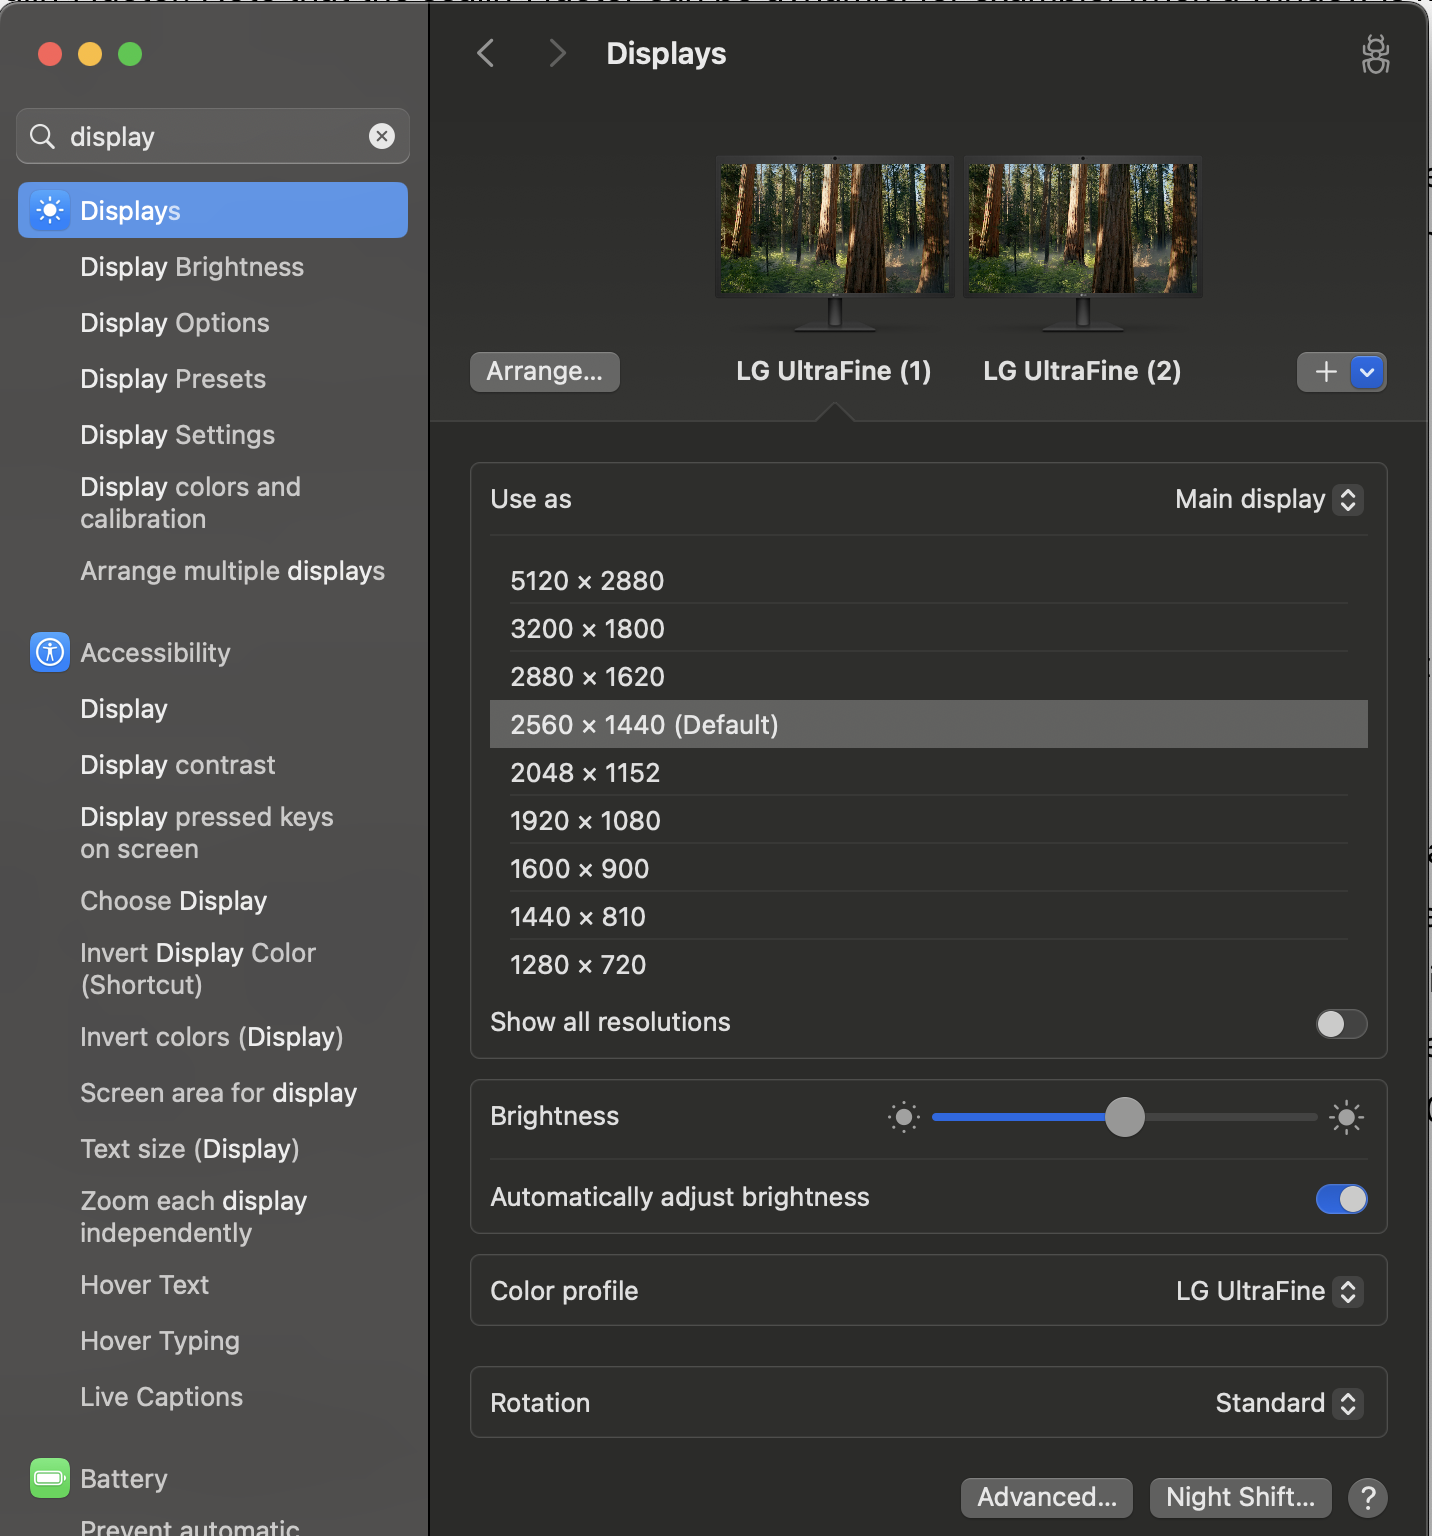This screenshot has height=1536, width=1432.
Task: Open the Night Shift settings button
Action: (1240, 1497)
